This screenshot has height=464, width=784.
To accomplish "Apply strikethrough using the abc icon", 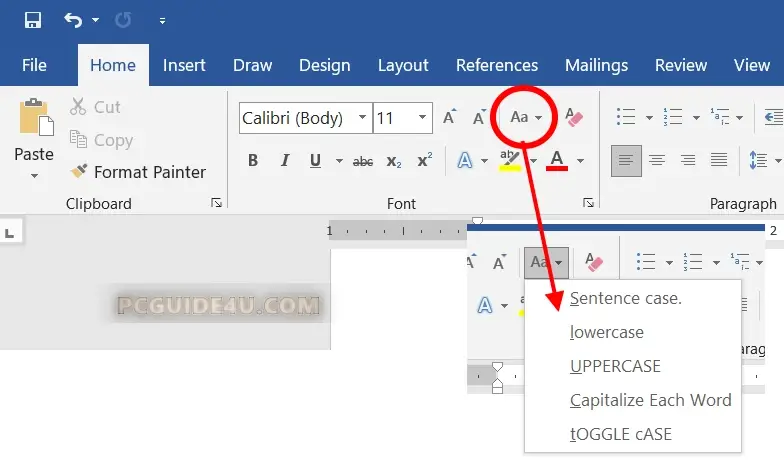I will click(x=363, y=161).
